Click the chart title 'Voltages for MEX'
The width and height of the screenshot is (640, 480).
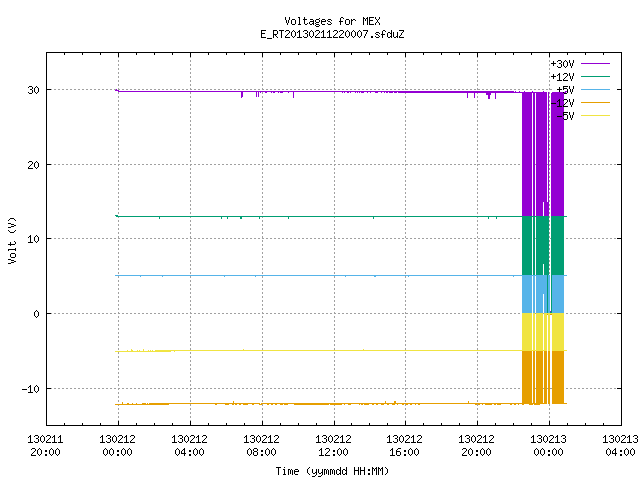[332, 21]
